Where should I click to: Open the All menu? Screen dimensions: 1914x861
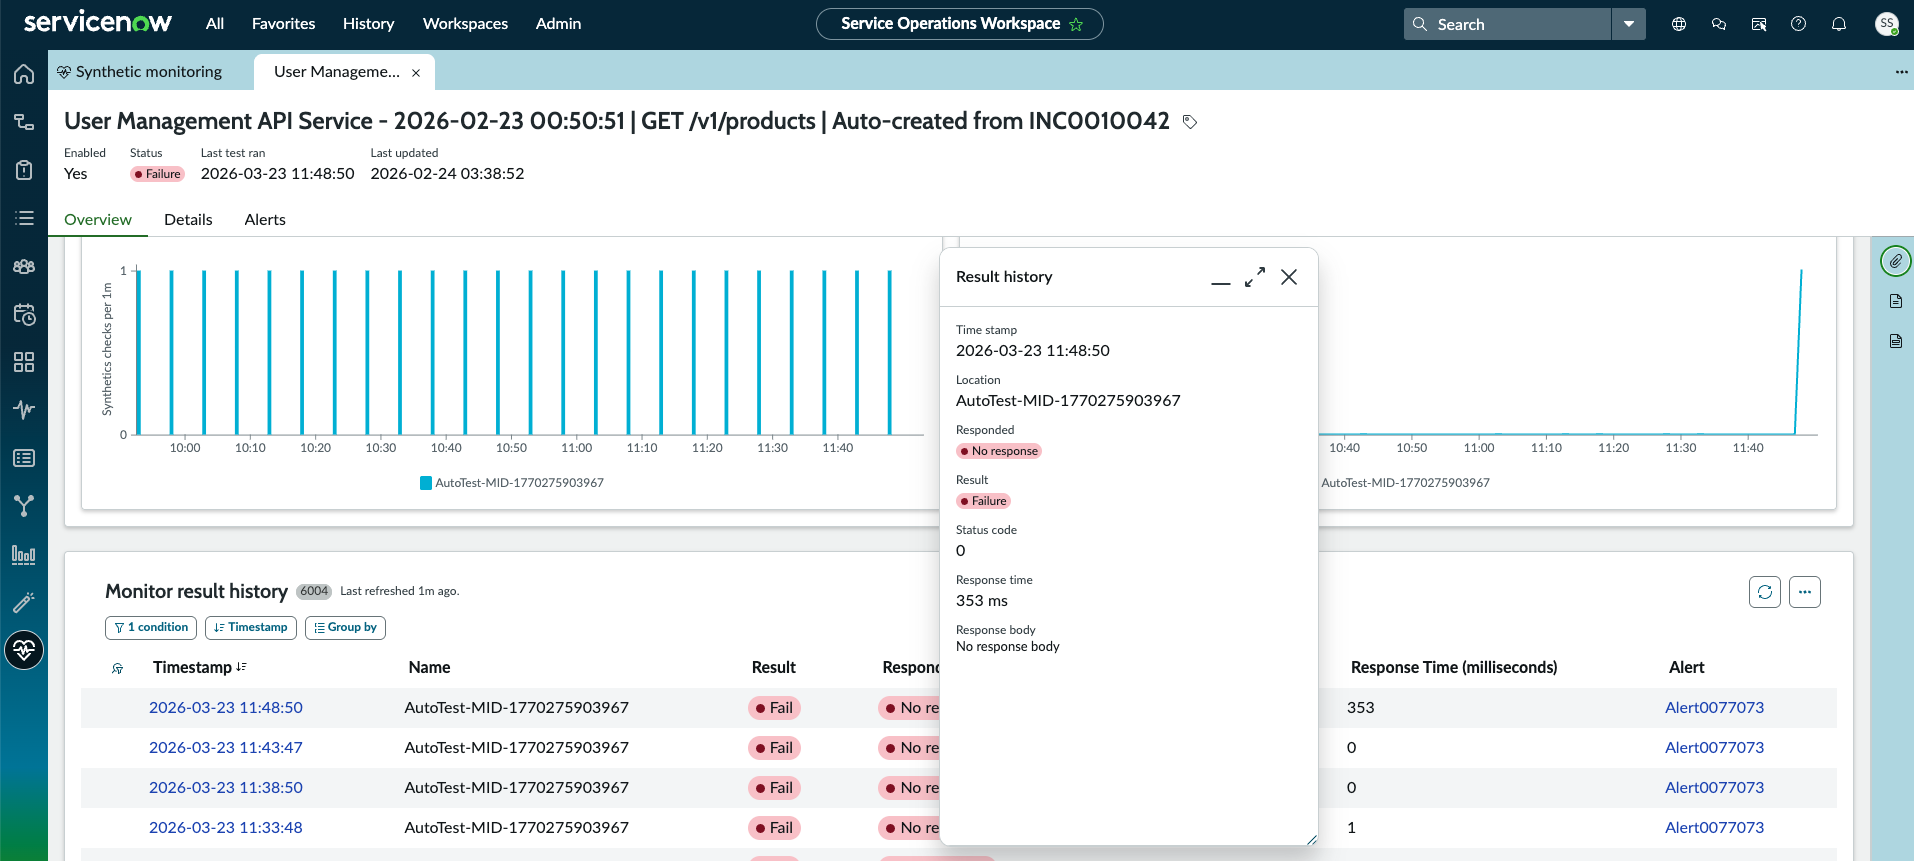pyautogui.click(x=215, y=24)
